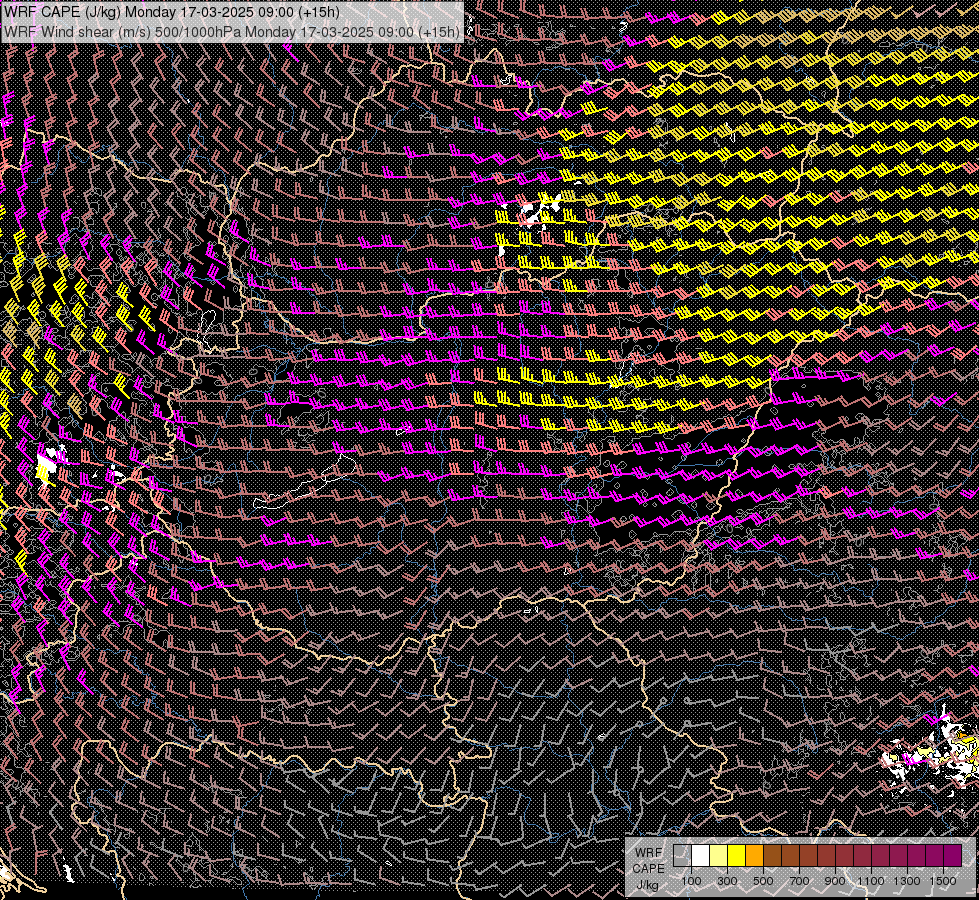
Task: Click the 'WRF Wind shear (m/s) 500/1000hPa' title line
Action: point(232,31)
